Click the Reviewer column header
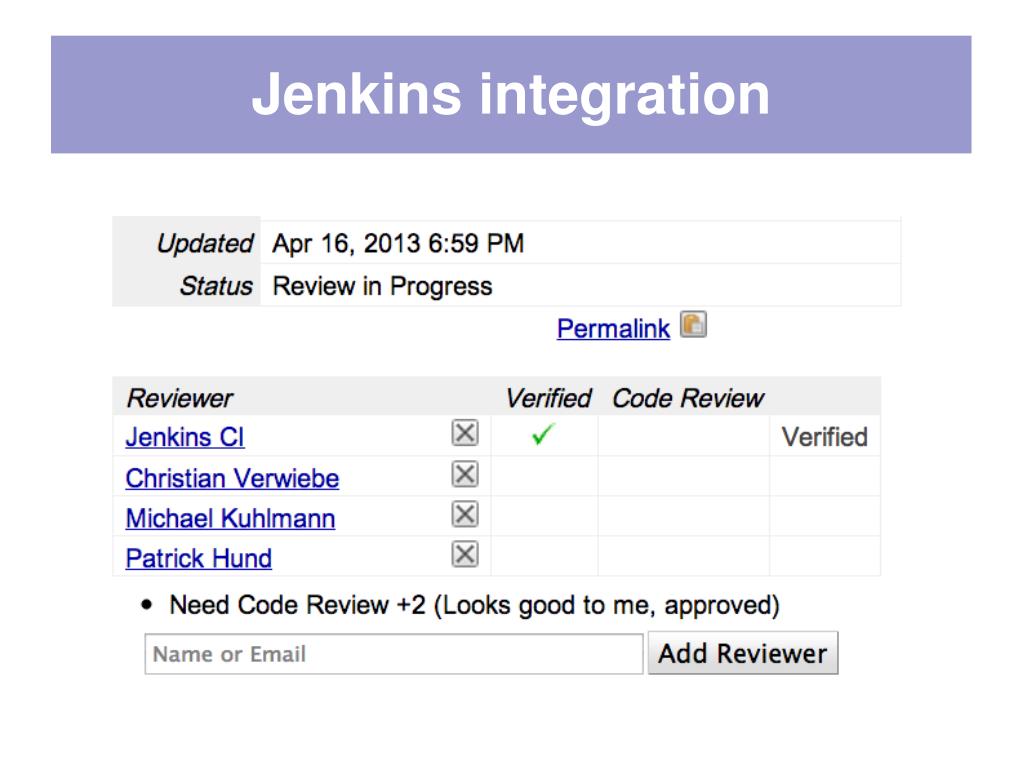 coord(179,398)
